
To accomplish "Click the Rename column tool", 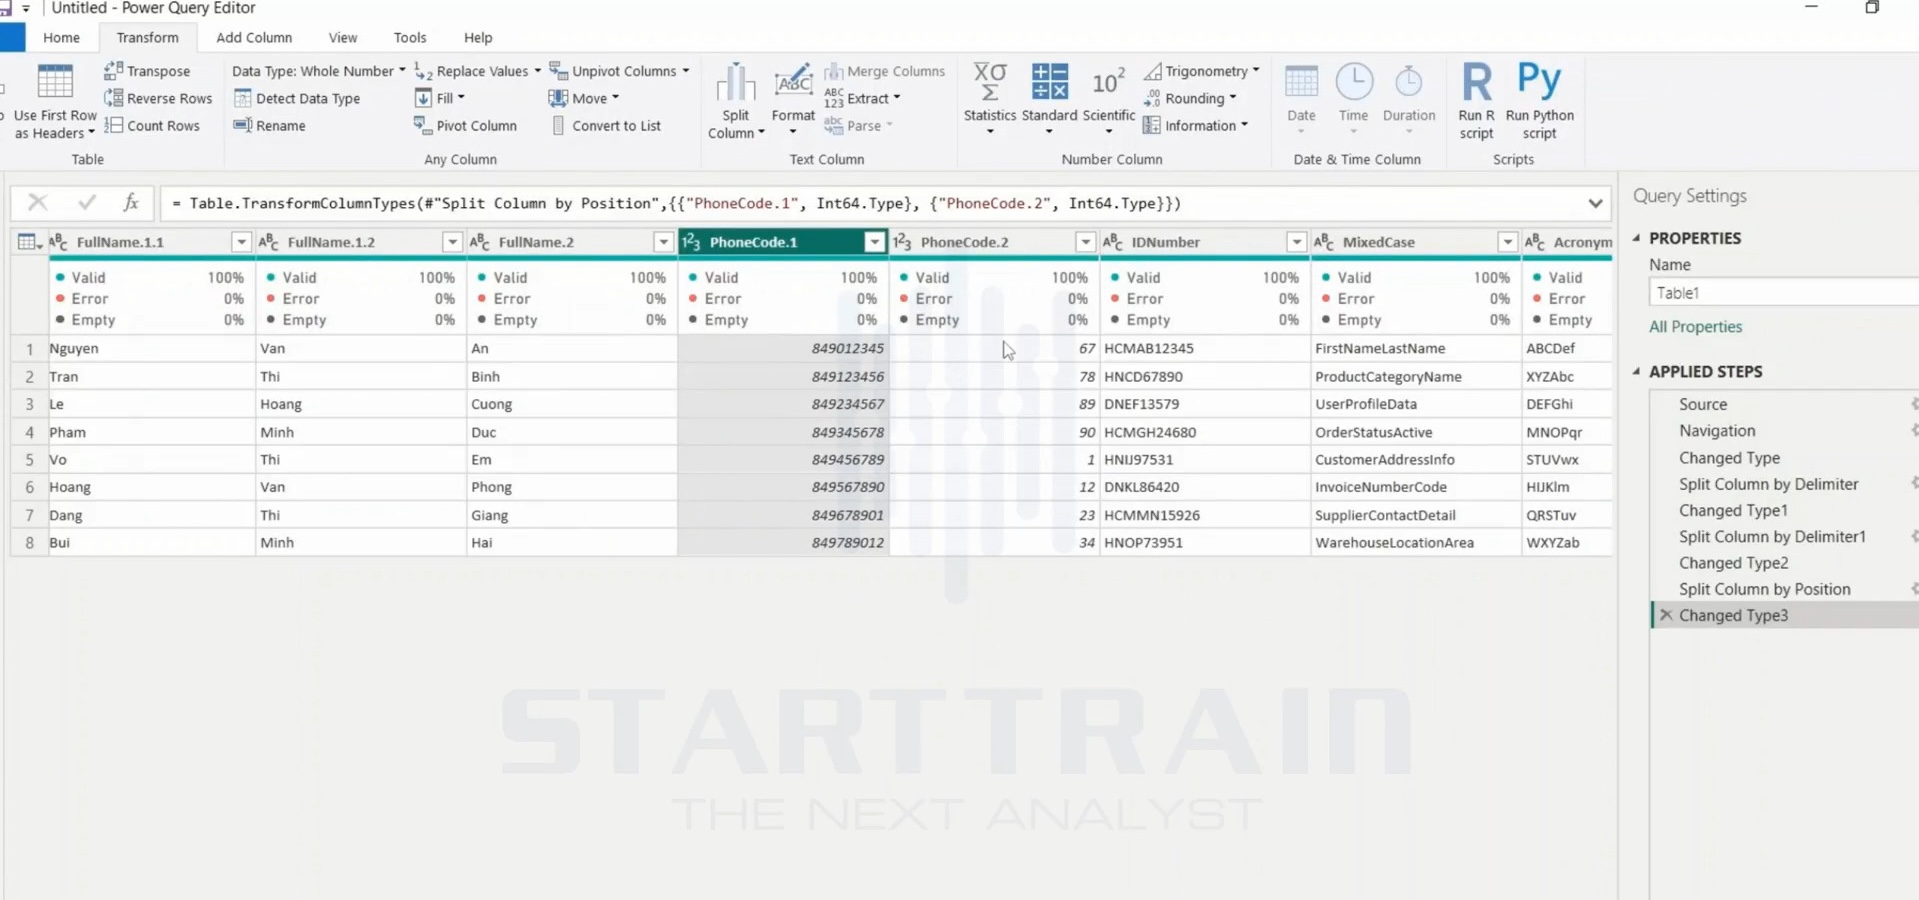I will [269, 125].
